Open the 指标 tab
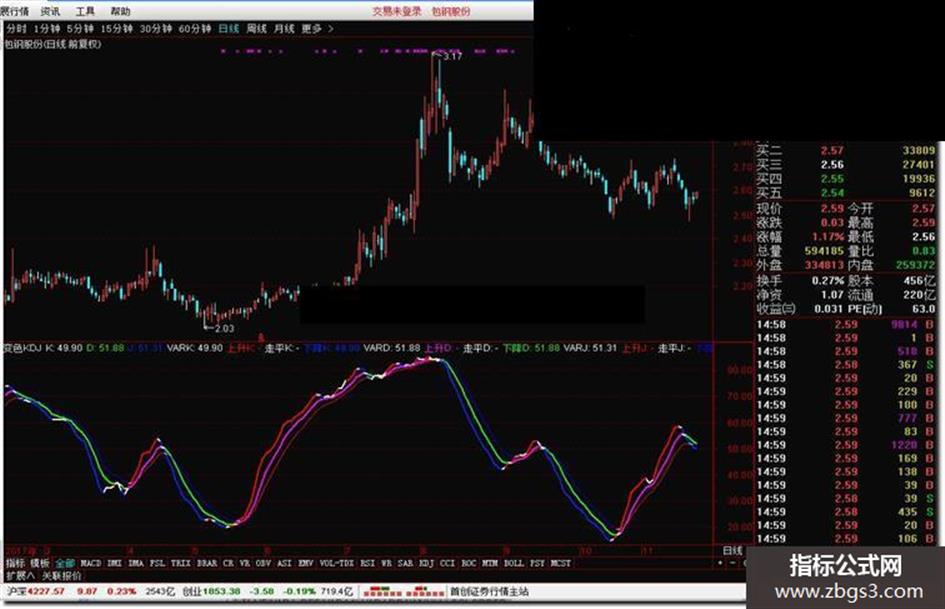This screenshot has height=609, width=945. (16, 563)
